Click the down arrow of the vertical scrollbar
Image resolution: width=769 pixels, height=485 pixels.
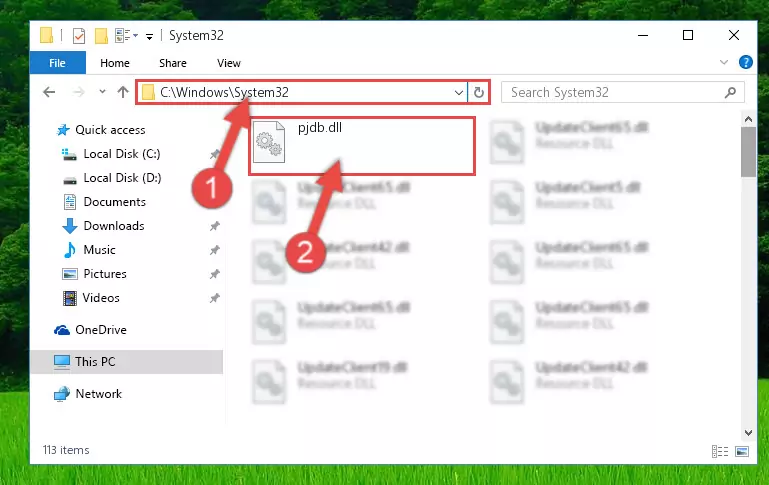tap(748, 433)
